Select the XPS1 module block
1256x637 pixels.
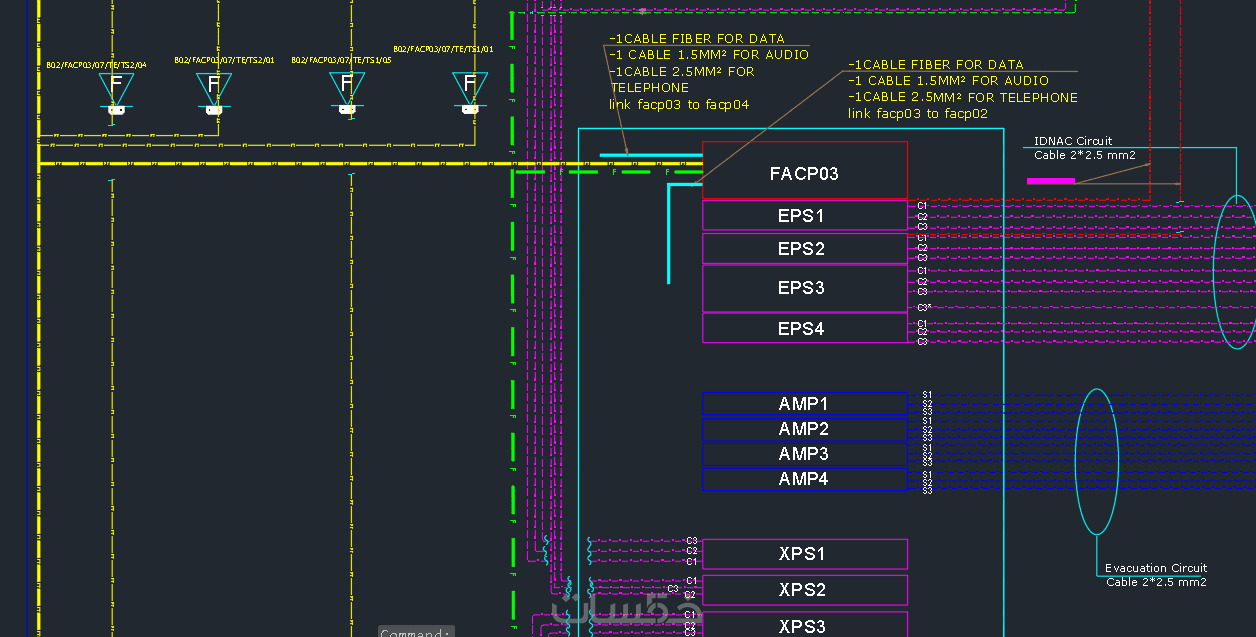[805, 554]
